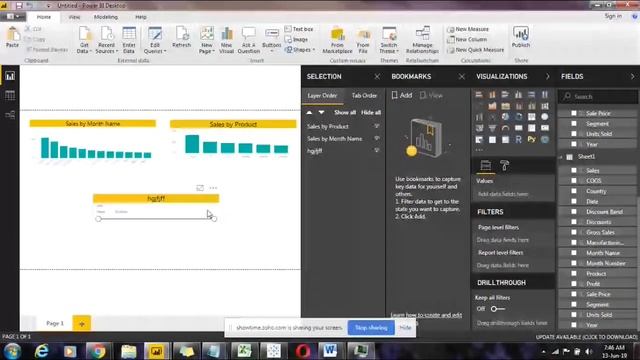Viewport: 640px width, 360px height.
Task: Collapse the Sheet1 table in Fields
Action: [561, 157]
